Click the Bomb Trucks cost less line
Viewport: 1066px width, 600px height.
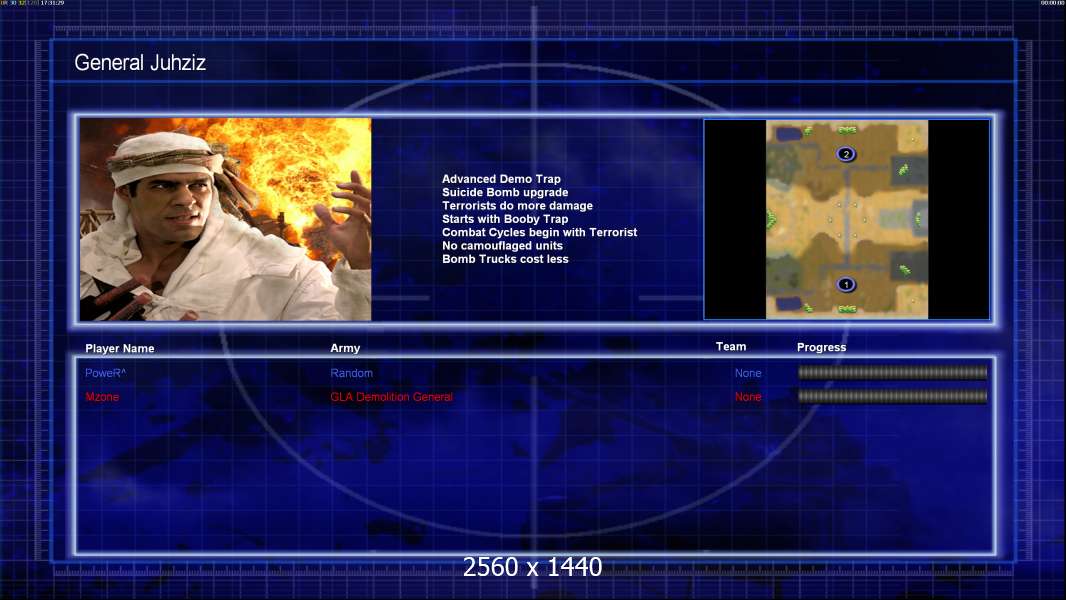pyautogui.click(x=505, y=259)
